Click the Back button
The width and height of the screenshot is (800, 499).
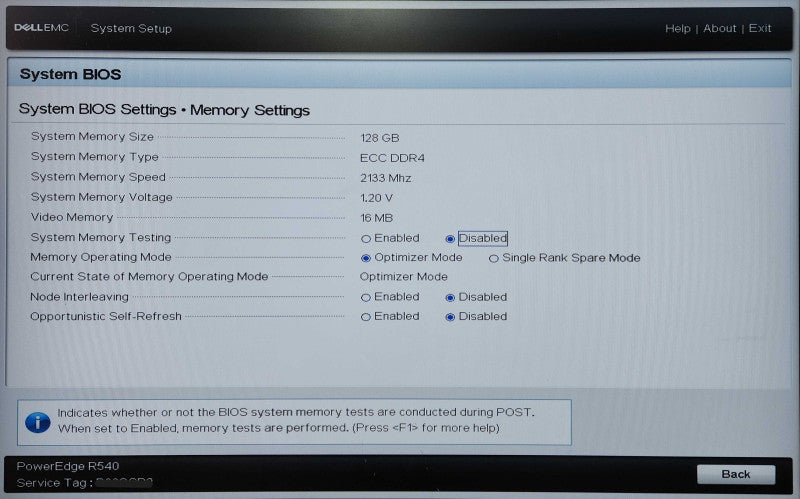736,475
